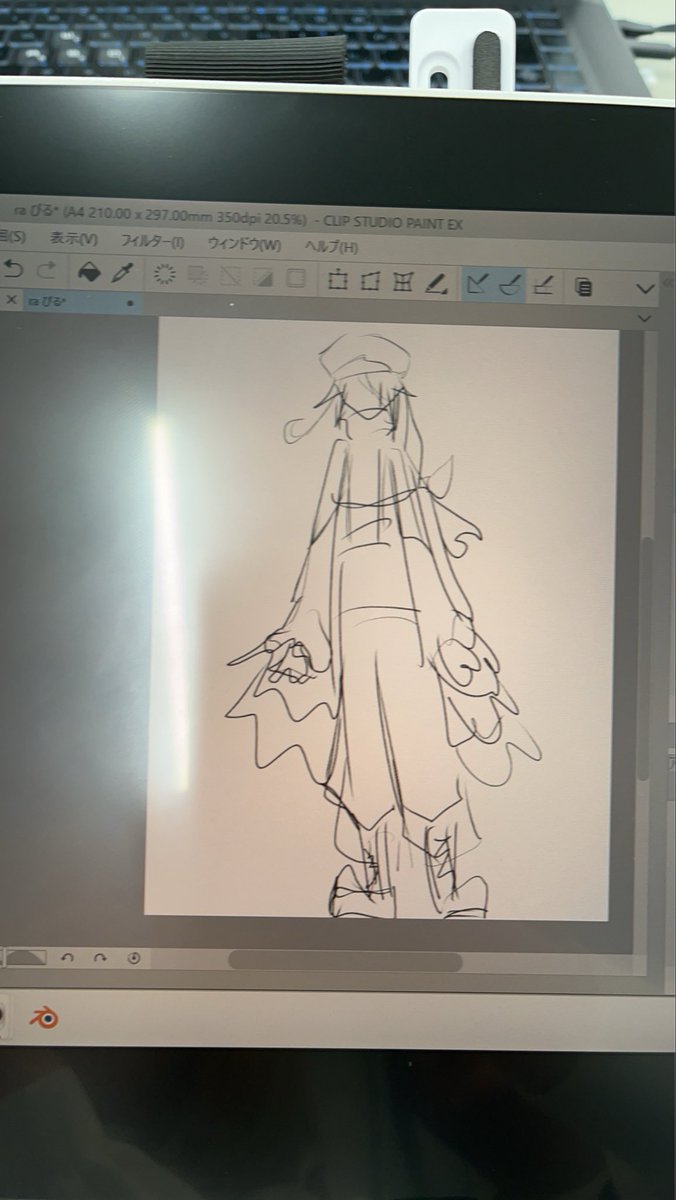Viewport: 676px width, 1200px height.
Task: Close the 'ra びる*' canvas tab
Action: click(x=11, y=299)
